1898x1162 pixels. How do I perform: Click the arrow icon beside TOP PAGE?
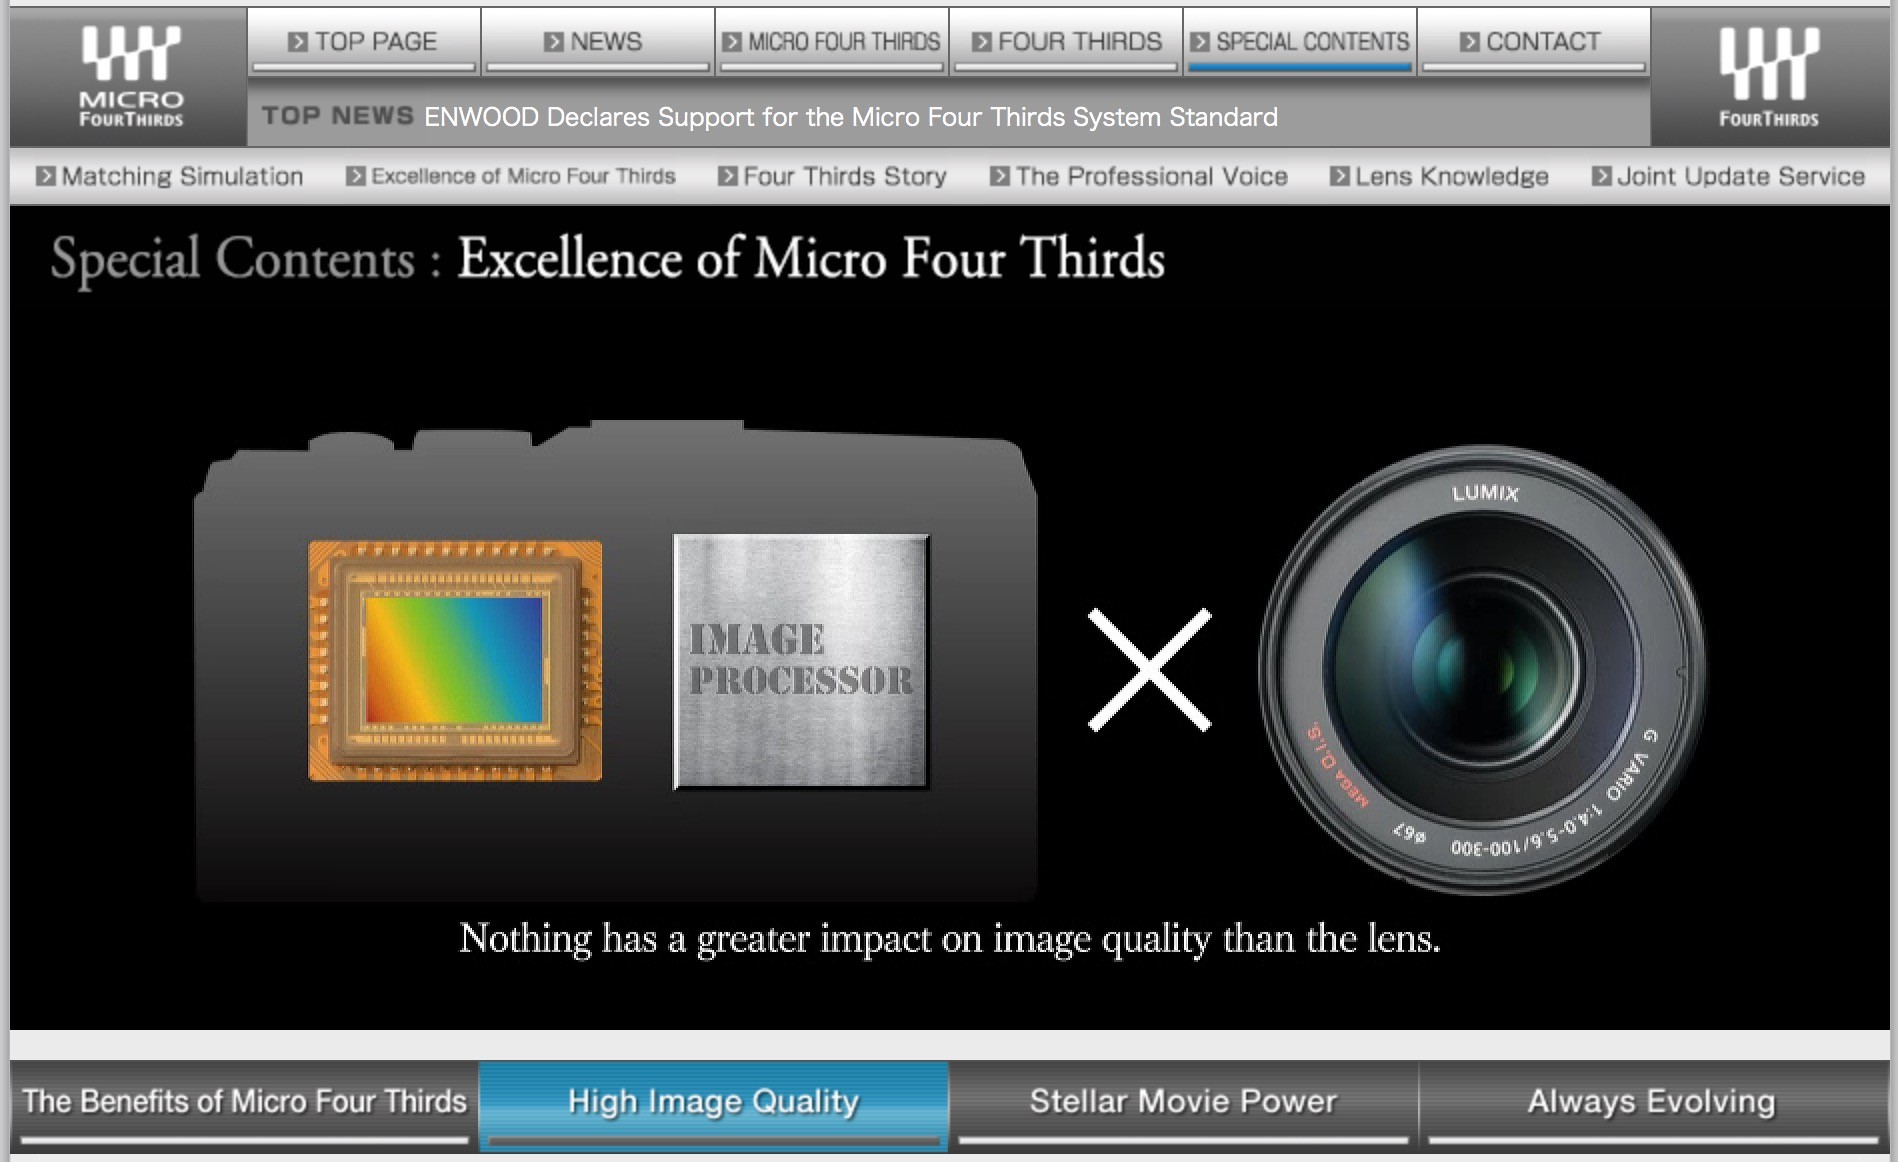coord(297,42)
